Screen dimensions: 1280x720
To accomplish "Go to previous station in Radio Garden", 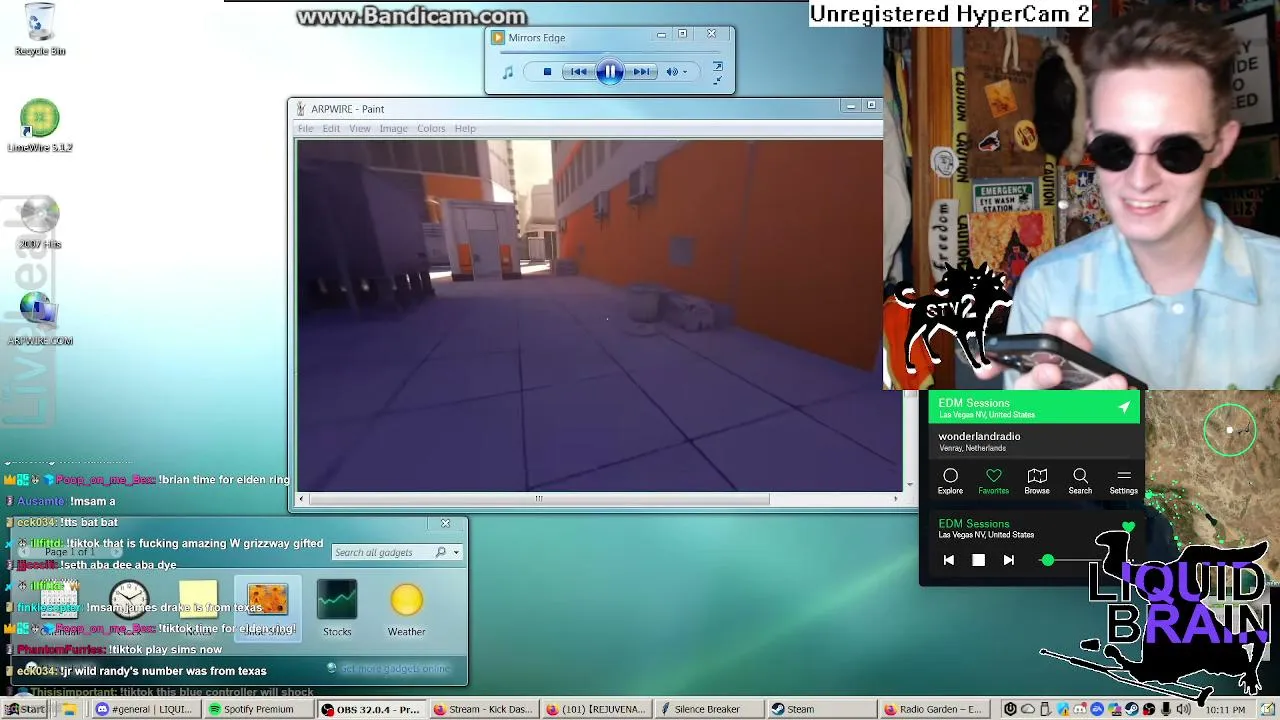I will tap(948, 560).
